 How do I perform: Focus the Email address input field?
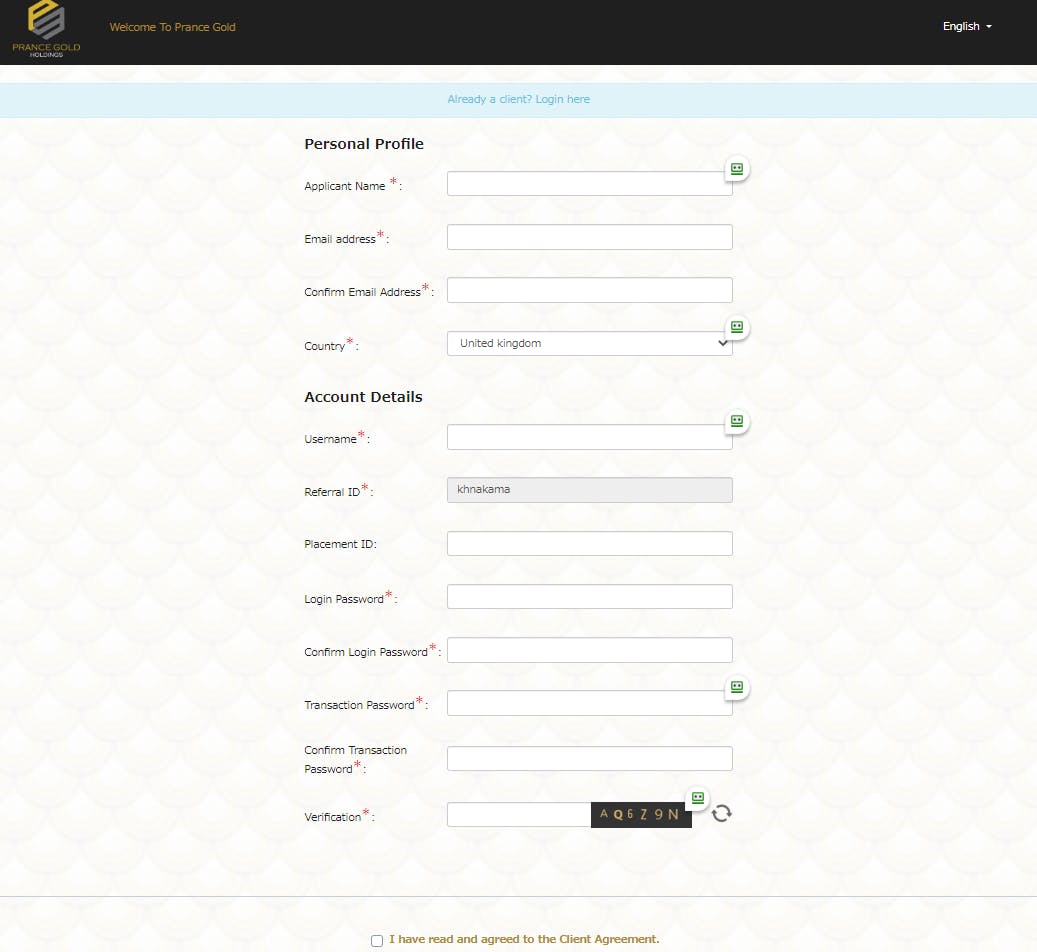(x=589, y=237)
